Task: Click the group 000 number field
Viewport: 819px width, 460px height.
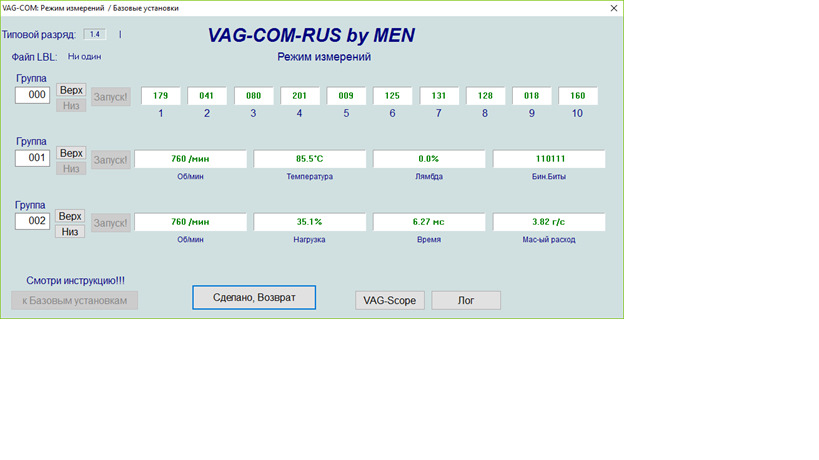Action: 32,95
